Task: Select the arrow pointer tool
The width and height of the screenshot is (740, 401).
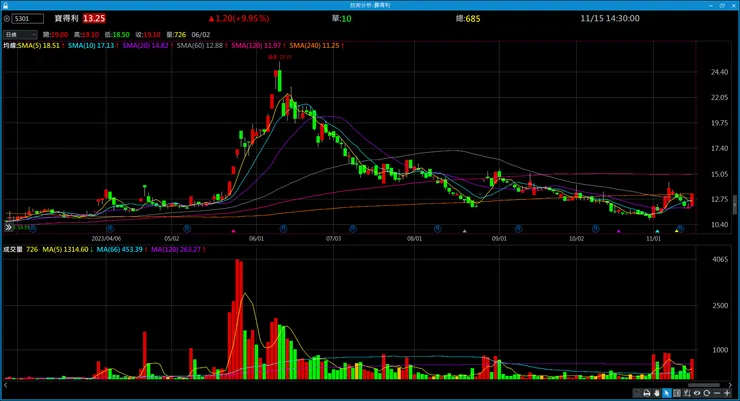Action: tap(666, 393)
